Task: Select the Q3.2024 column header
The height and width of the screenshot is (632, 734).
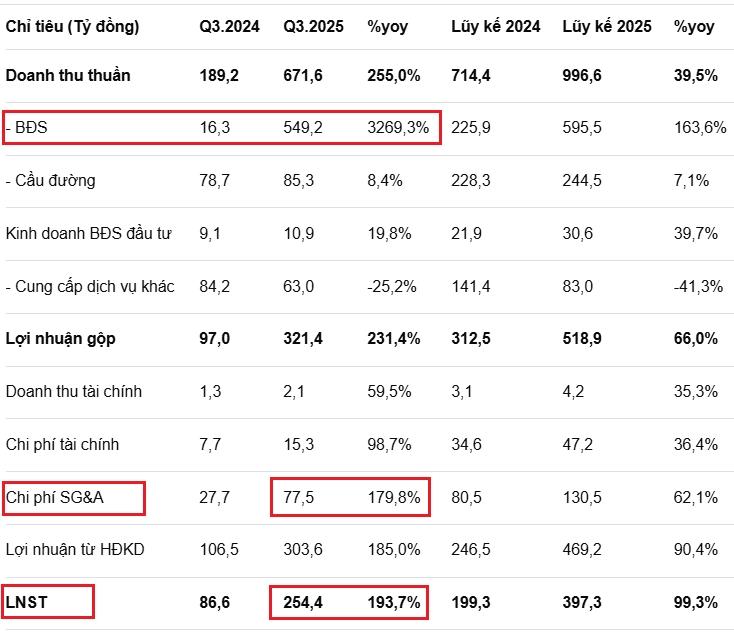Action: tap(229, 27)
